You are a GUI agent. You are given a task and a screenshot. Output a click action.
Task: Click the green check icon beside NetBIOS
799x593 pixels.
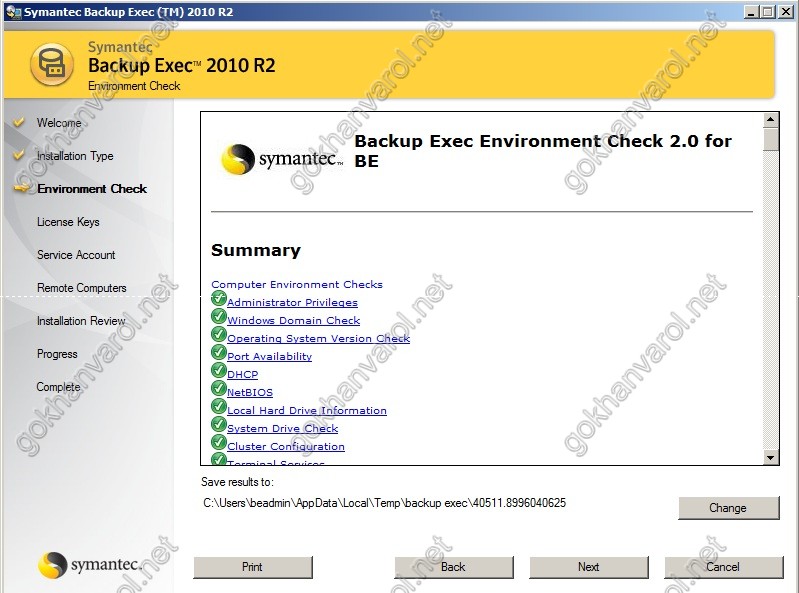pos(219,388)
